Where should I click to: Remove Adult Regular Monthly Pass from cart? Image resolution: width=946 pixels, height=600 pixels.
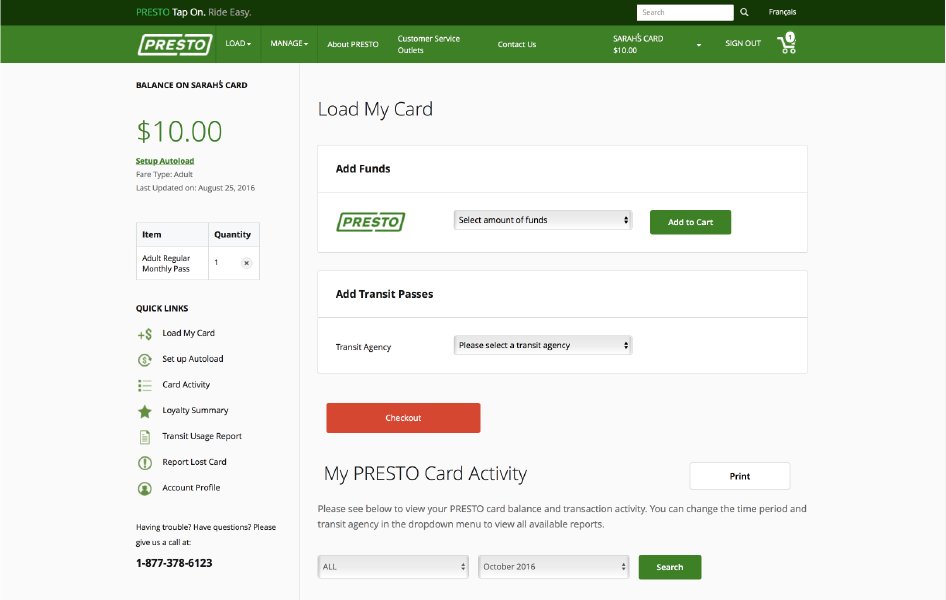[x=246, y=263]
